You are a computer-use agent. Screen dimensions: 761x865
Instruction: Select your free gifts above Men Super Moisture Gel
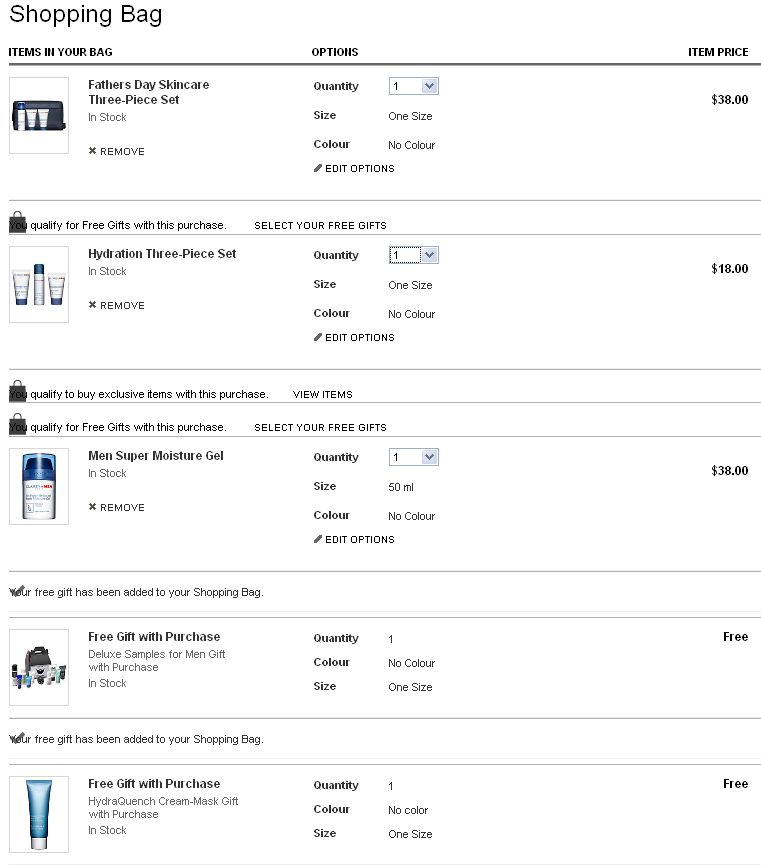point(320,428)
